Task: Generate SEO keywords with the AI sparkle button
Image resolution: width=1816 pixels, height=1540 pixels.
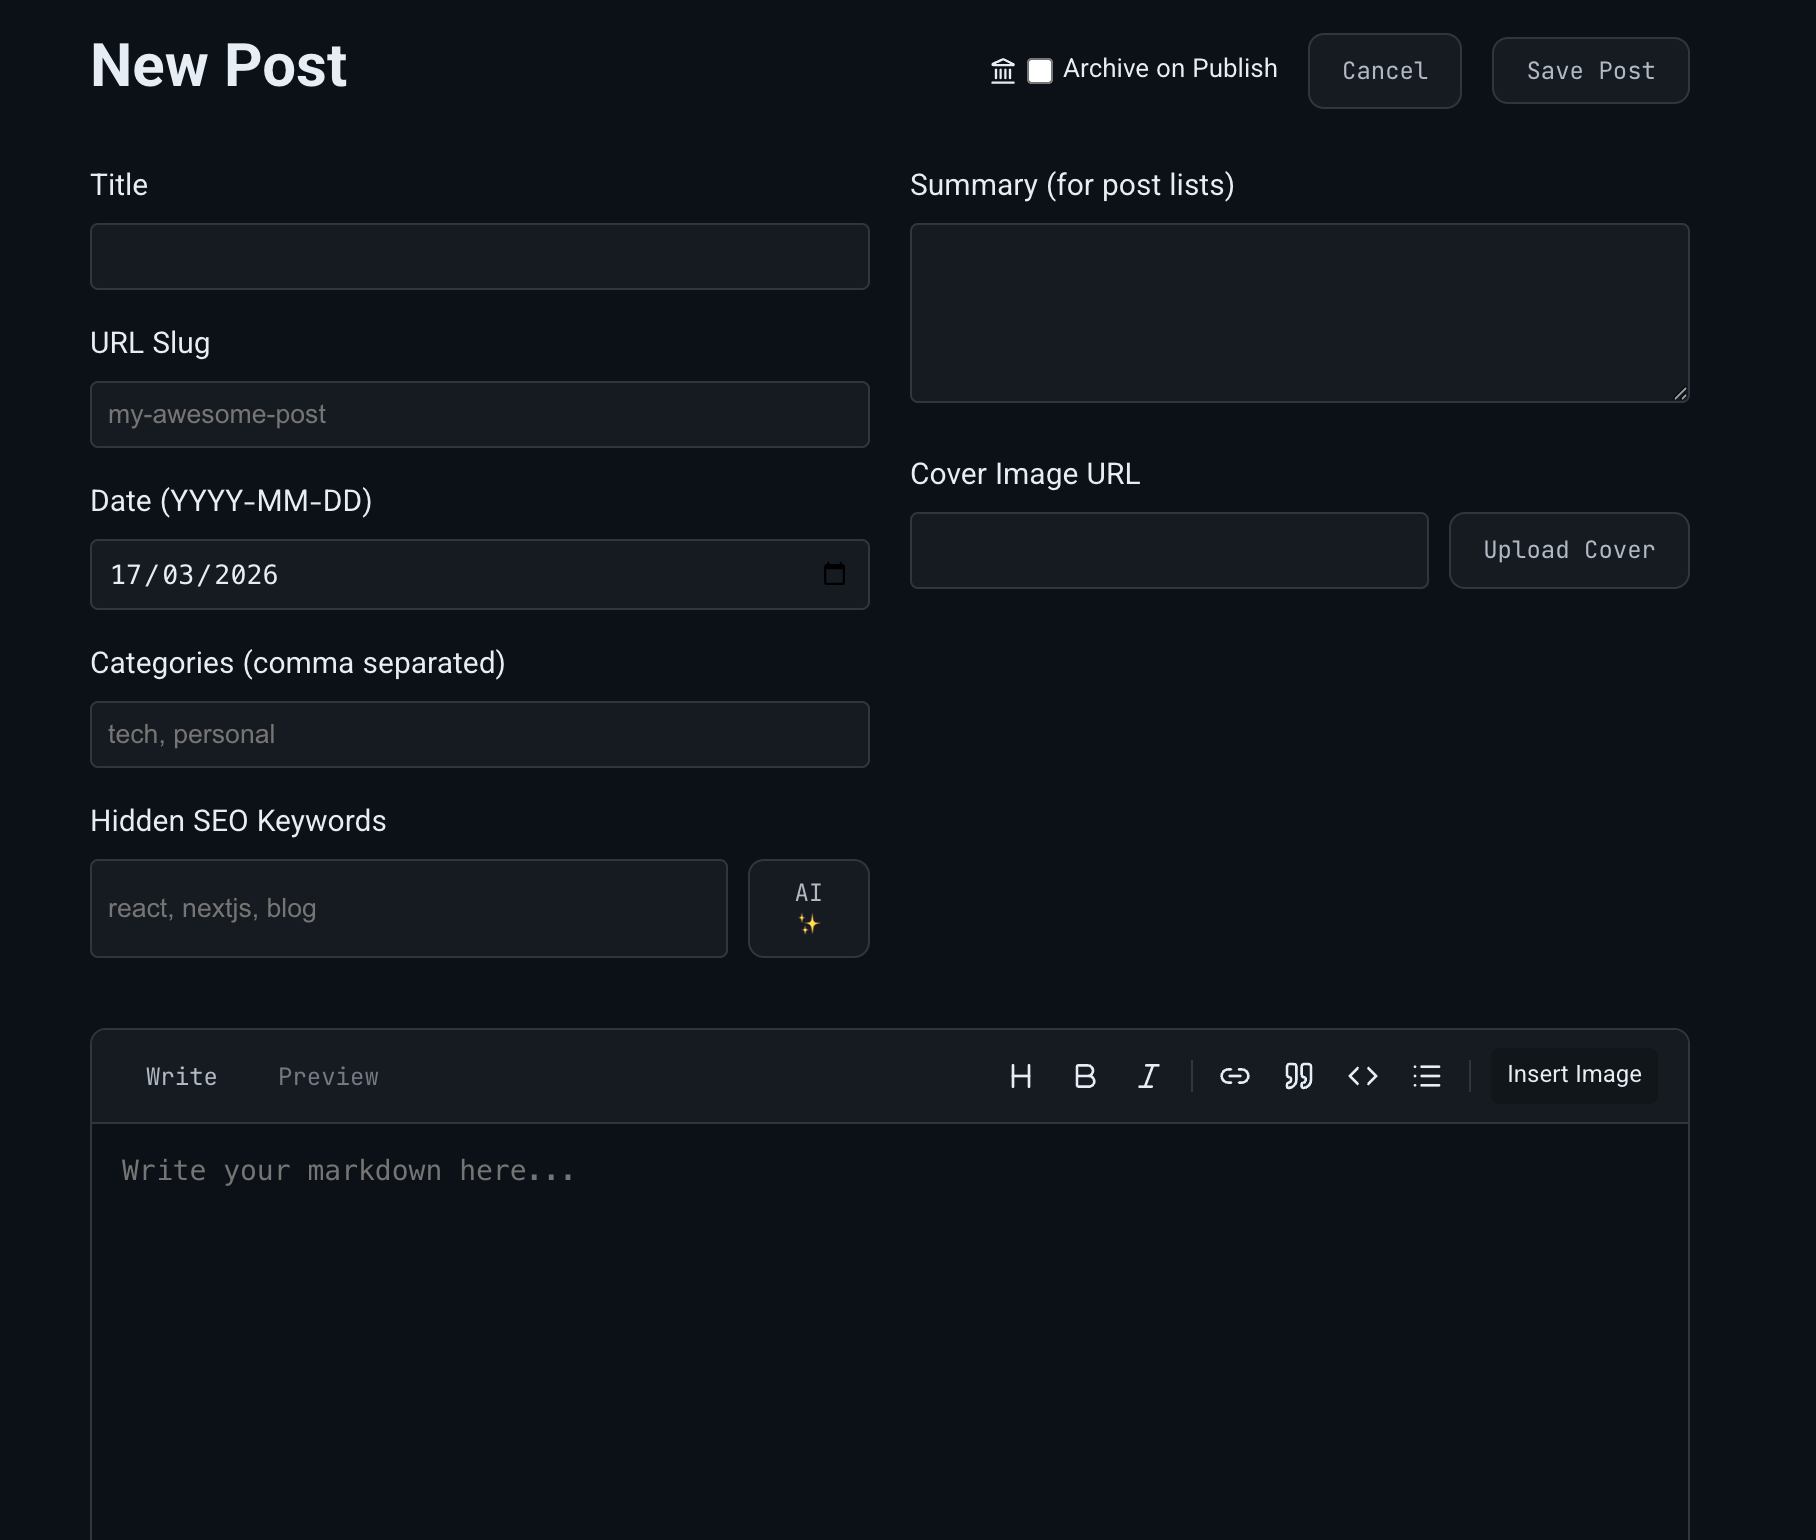Action: [x=808, y=908]
